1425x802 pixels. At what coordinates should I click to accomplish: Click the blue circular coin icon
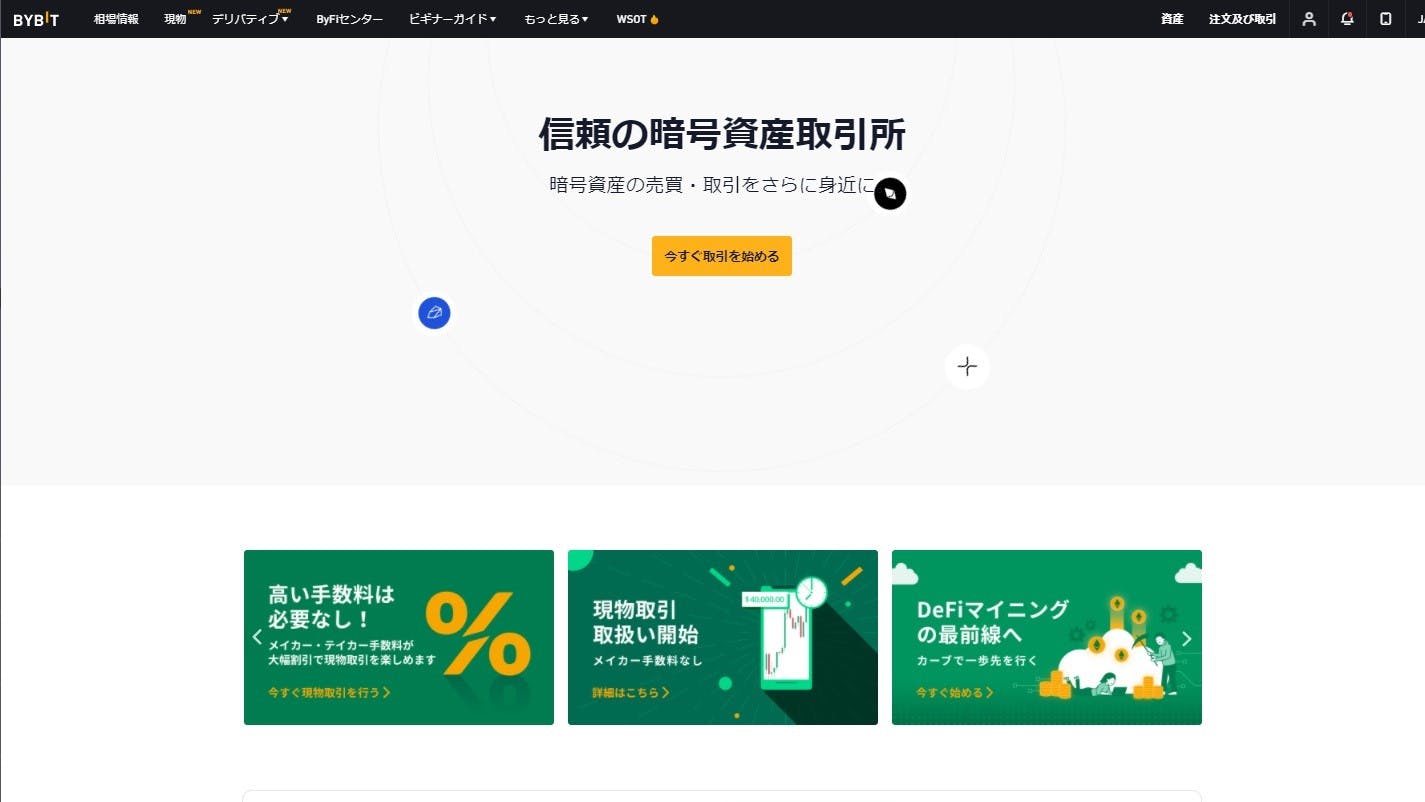(434, 313)
